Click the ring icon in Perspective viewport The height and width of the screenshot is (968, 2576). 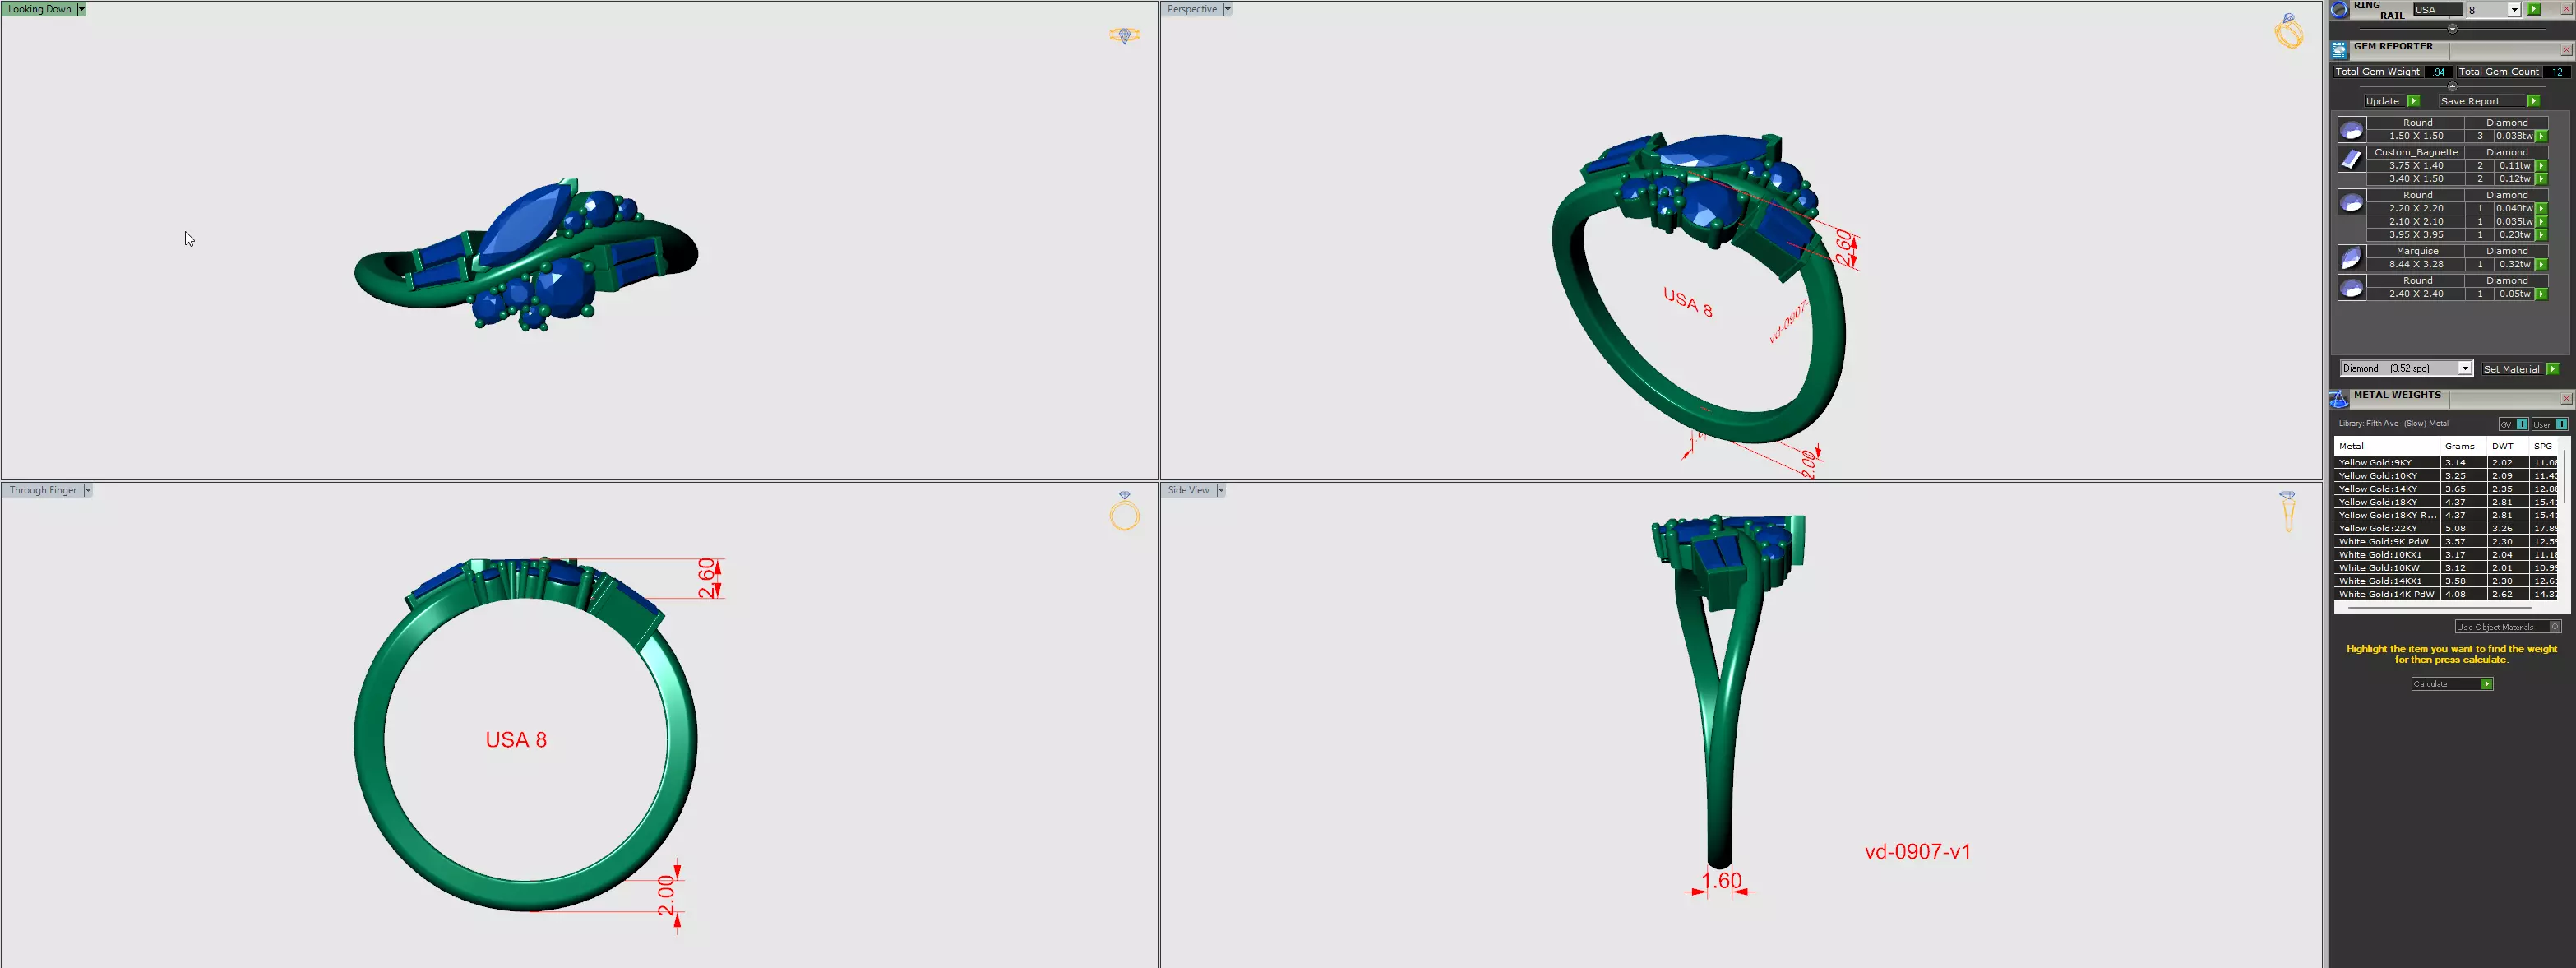click(2288, 32)
